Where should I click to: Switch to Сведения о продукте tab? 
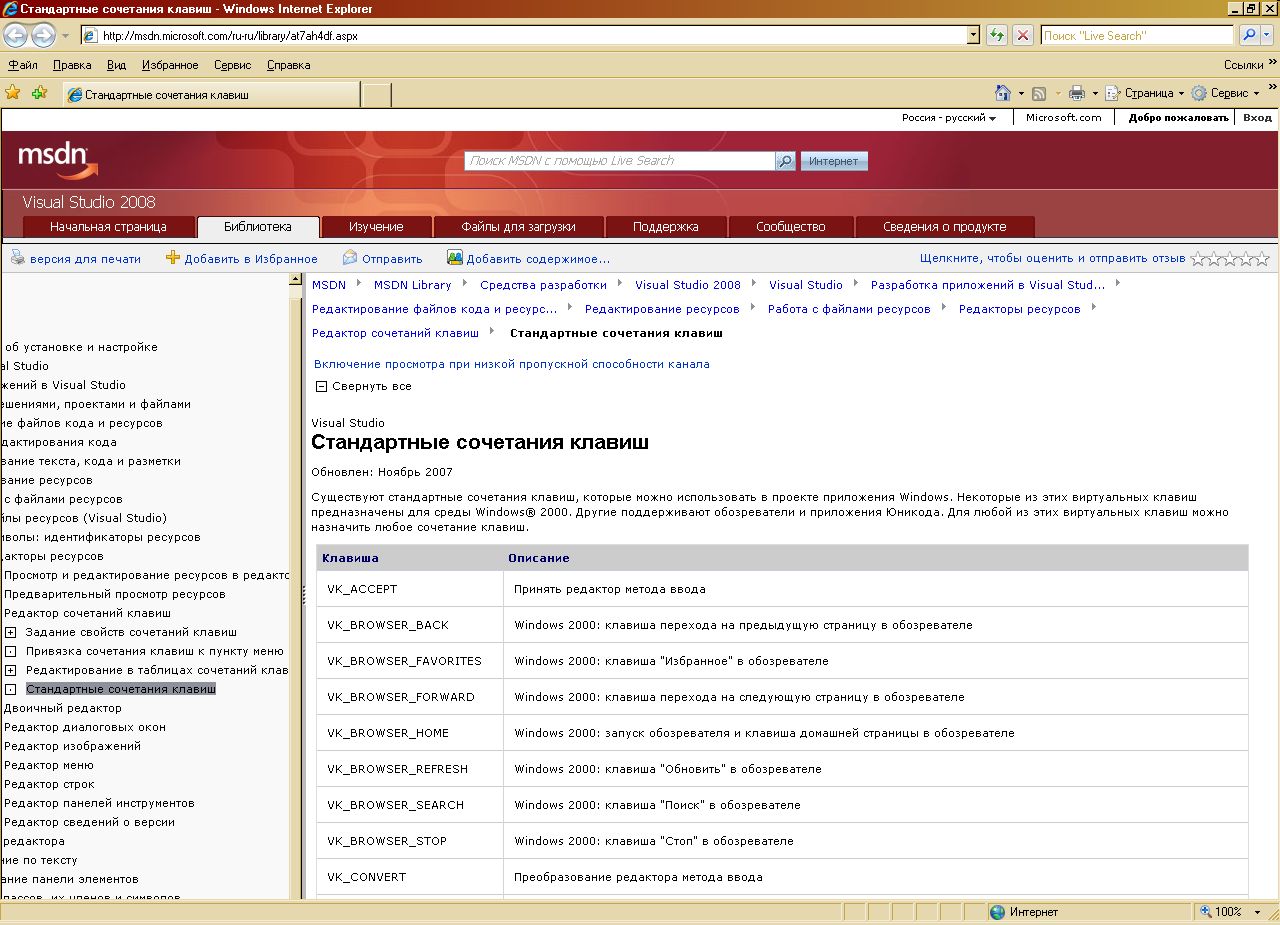[944, 227]
